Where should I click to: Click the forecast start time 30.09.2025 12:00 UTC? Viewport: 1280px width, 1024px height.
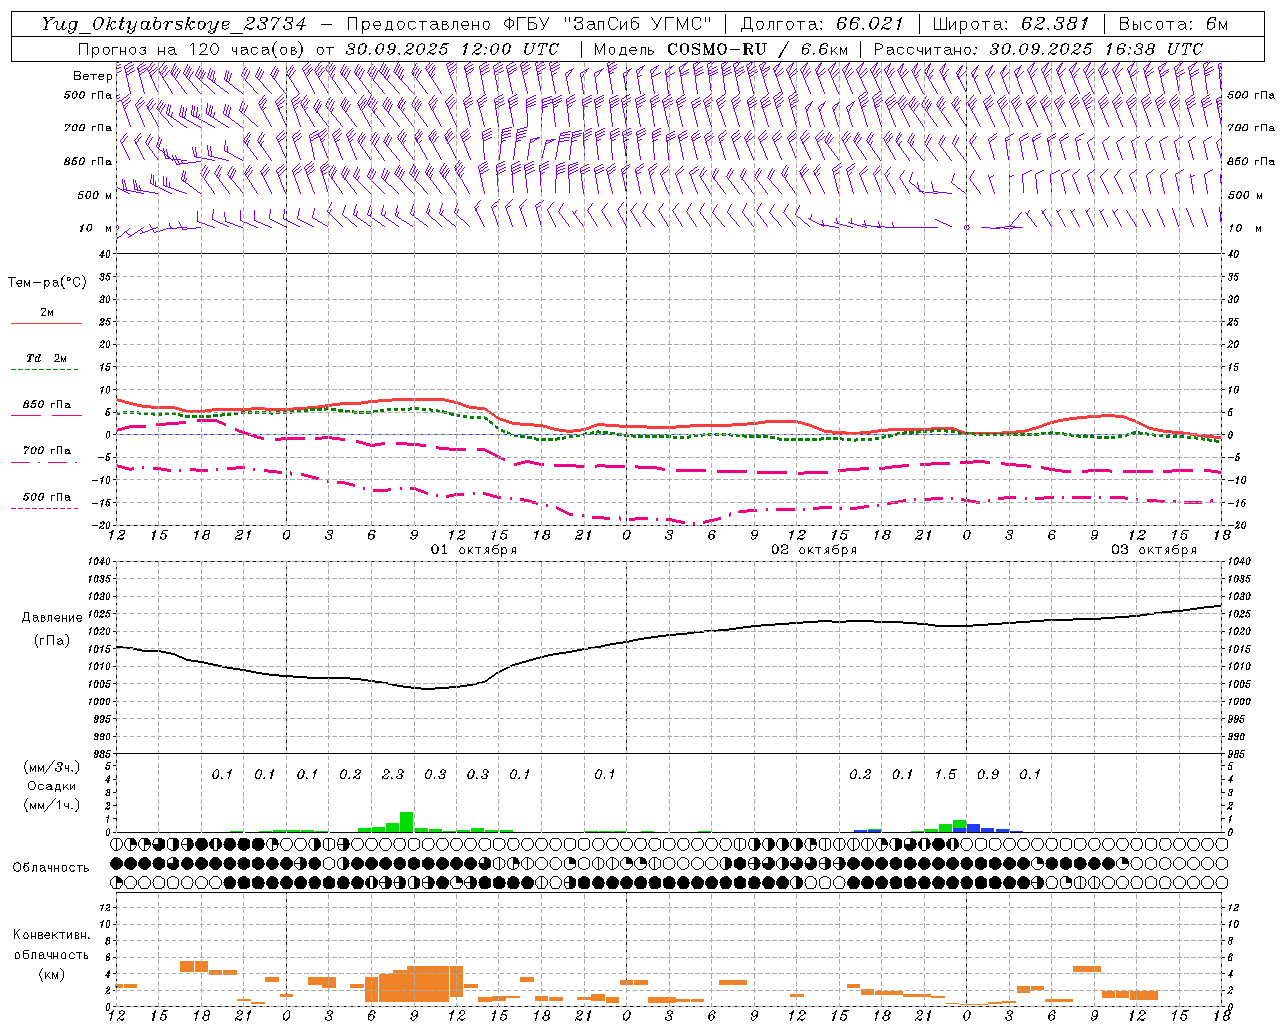click(x=452, y=49)
